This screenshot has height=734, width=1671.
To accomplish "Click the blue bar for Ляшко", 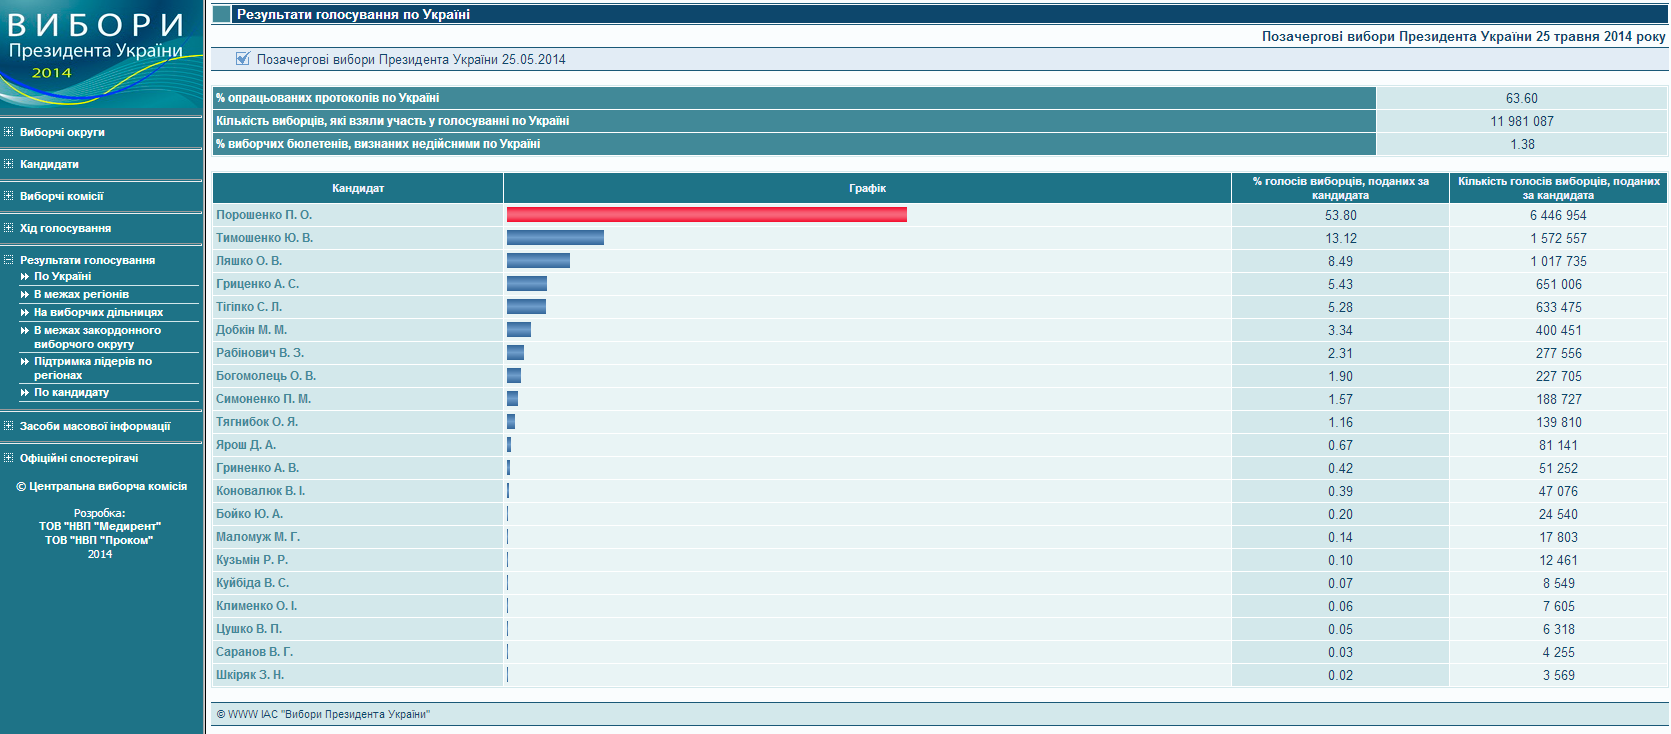I will (538, 260).
